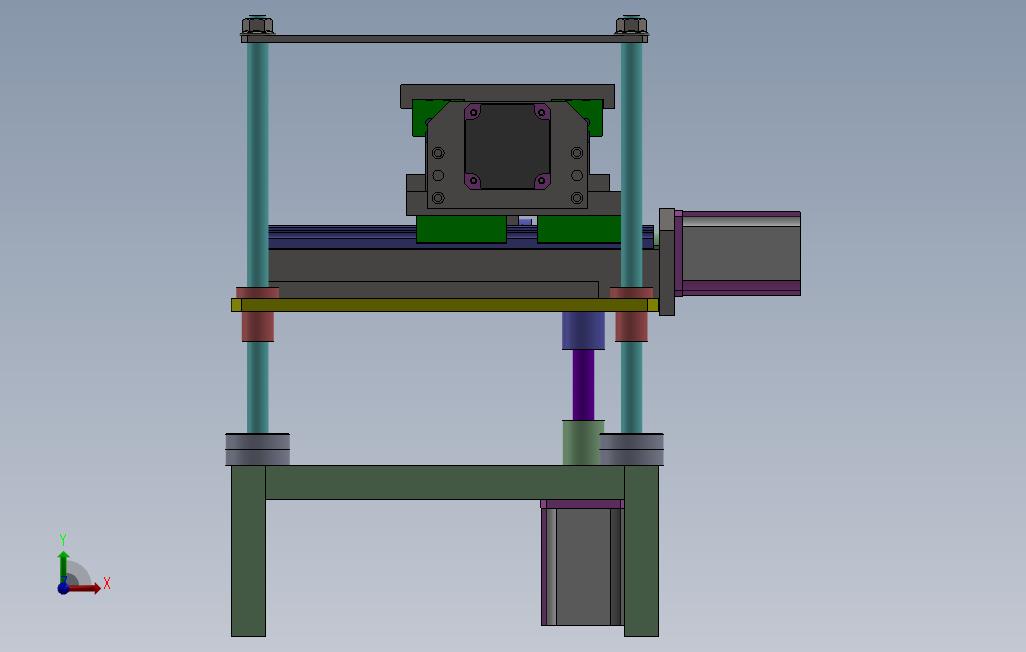Select the top-right hex nut
1026x652 pixels.
point(631,26)
